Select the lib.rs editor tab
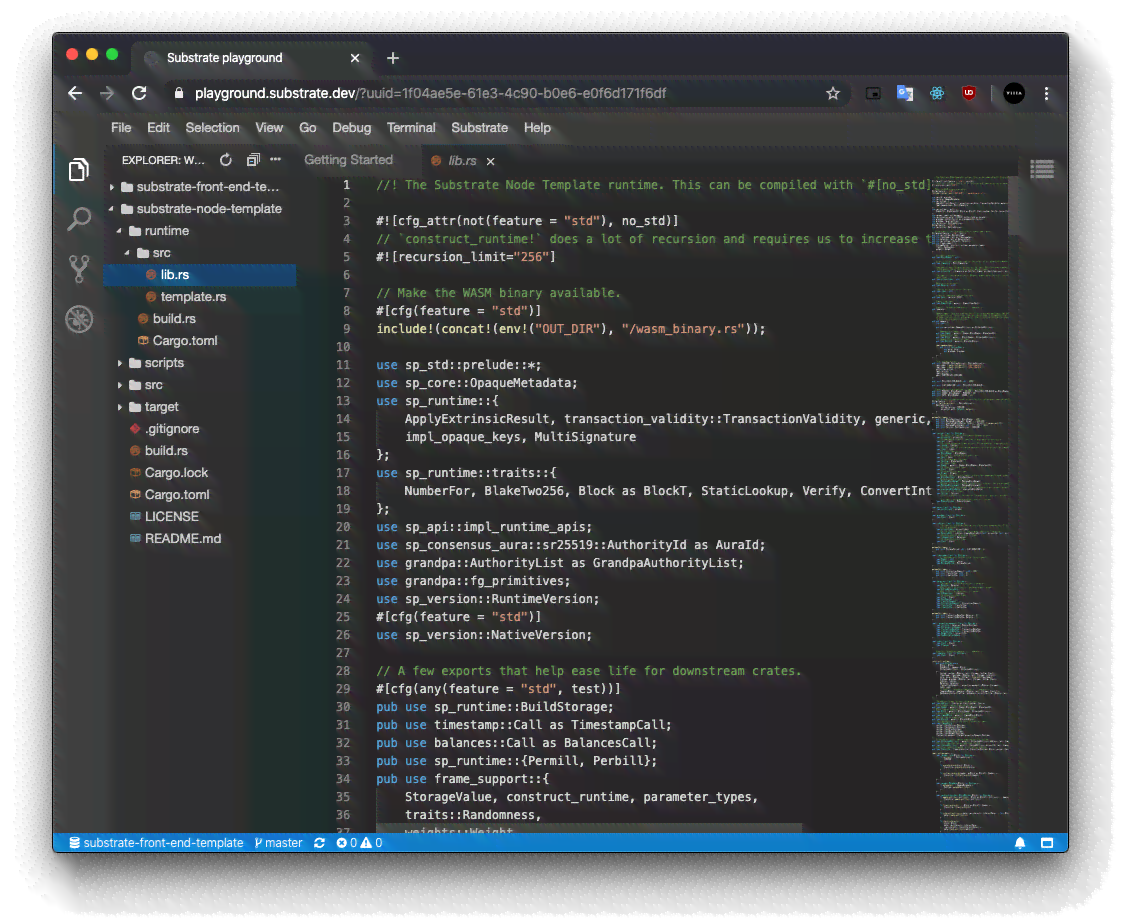The width and height of the screenshot is (1121, 921). pyautogui.click(x=462, y=162)
